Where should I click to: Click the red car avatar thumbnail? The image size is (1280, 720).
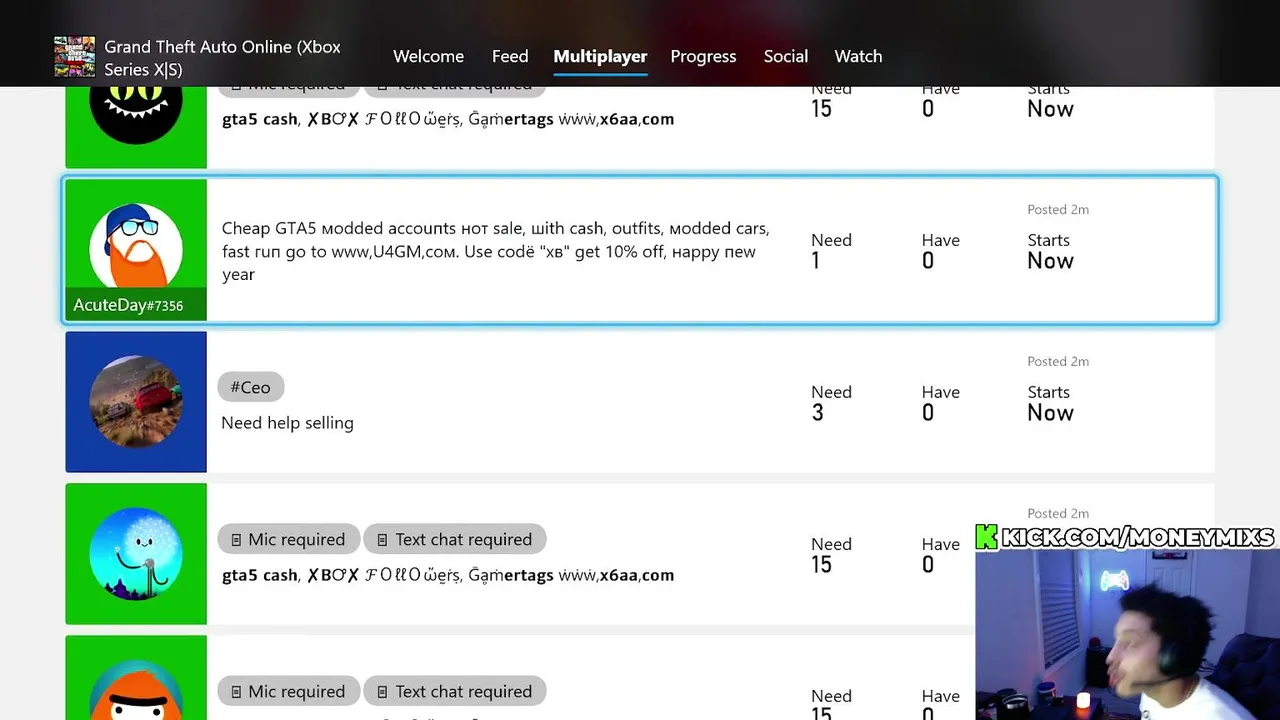pyautogui.click(x=136, y=402)
